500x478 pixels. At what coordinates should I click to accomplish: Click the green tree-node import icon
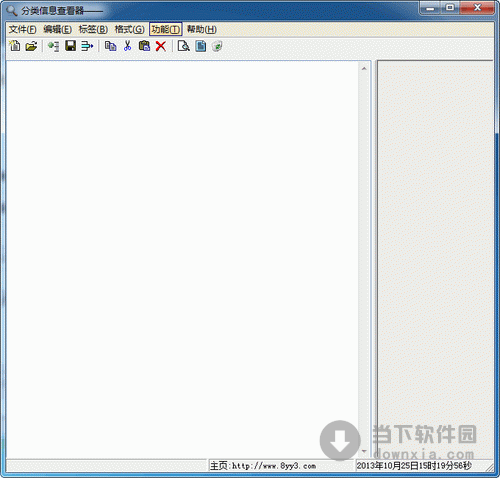click(53, 46)
